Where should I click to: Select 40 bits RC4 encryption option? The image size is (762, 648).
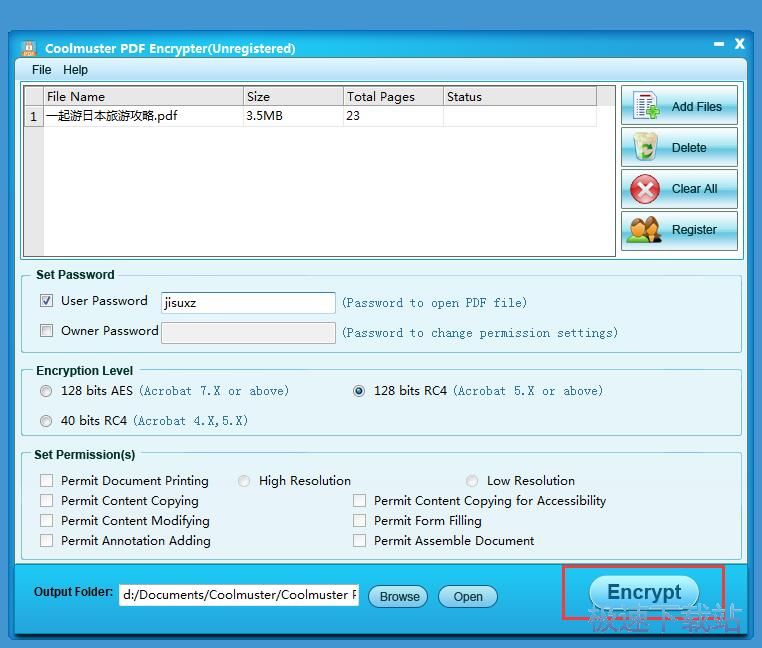coord(47,421)
